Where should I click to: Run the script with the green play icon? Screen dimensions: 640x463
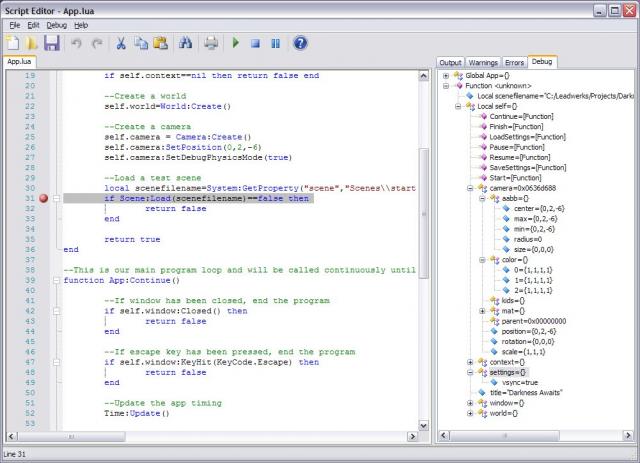236,43
